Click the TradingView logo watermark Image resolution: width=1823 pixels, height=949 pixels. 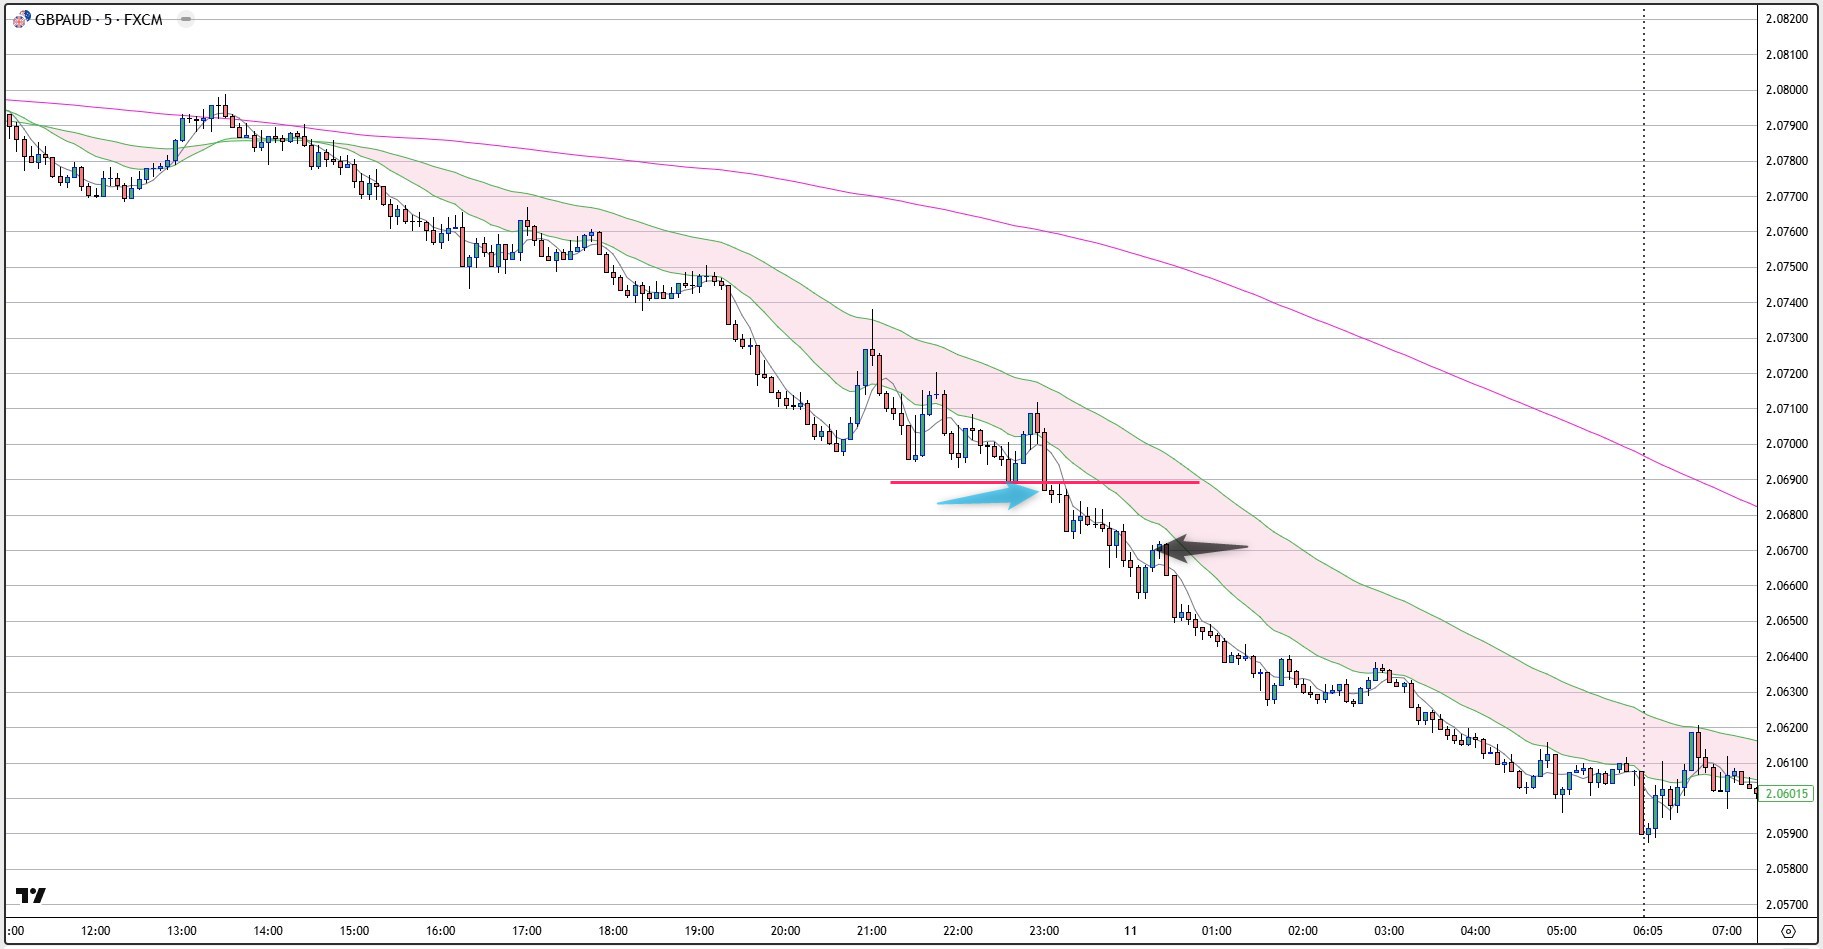click(x=31, y=895)
